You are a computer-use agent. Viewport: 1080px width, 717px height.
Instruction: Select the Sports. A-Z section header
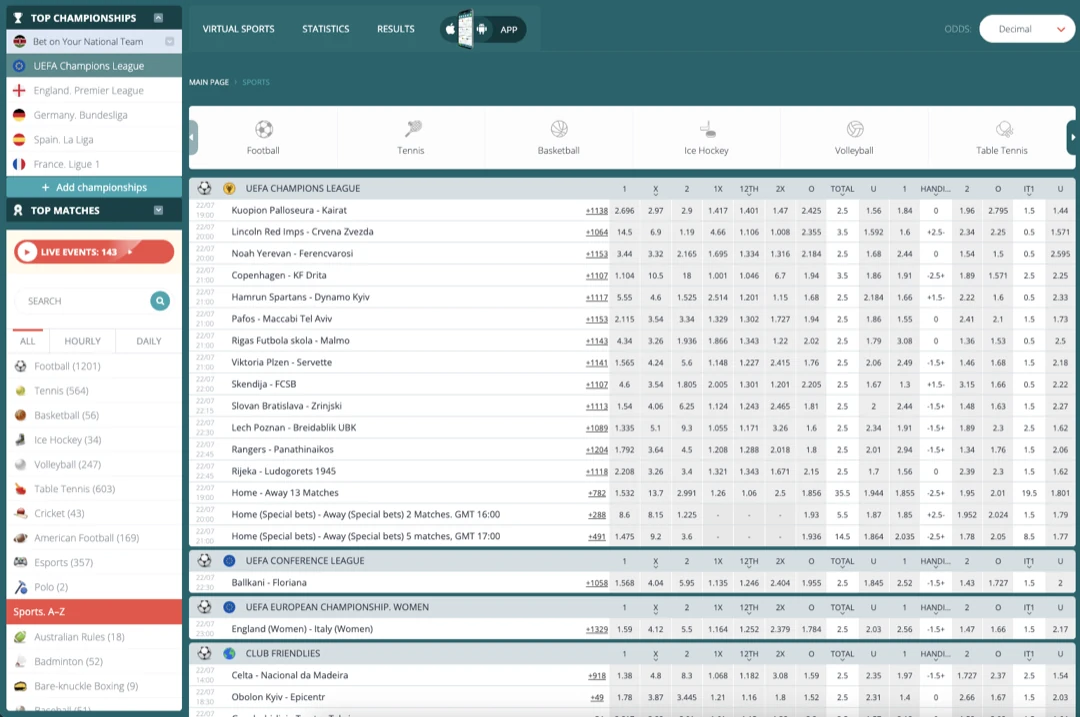pos(94,612)
